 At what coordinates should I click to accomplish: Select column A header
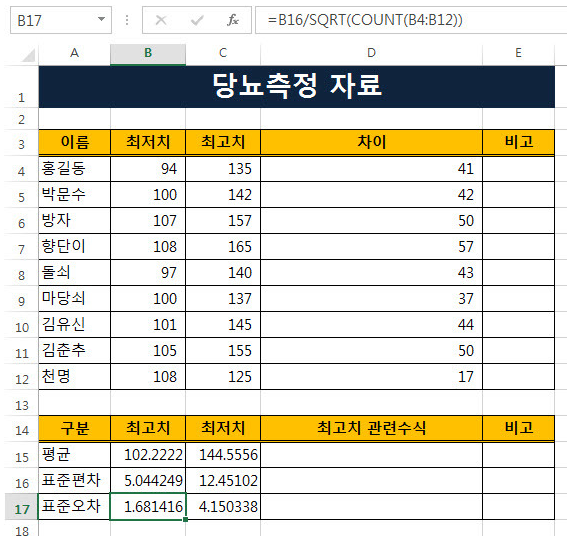74,54
